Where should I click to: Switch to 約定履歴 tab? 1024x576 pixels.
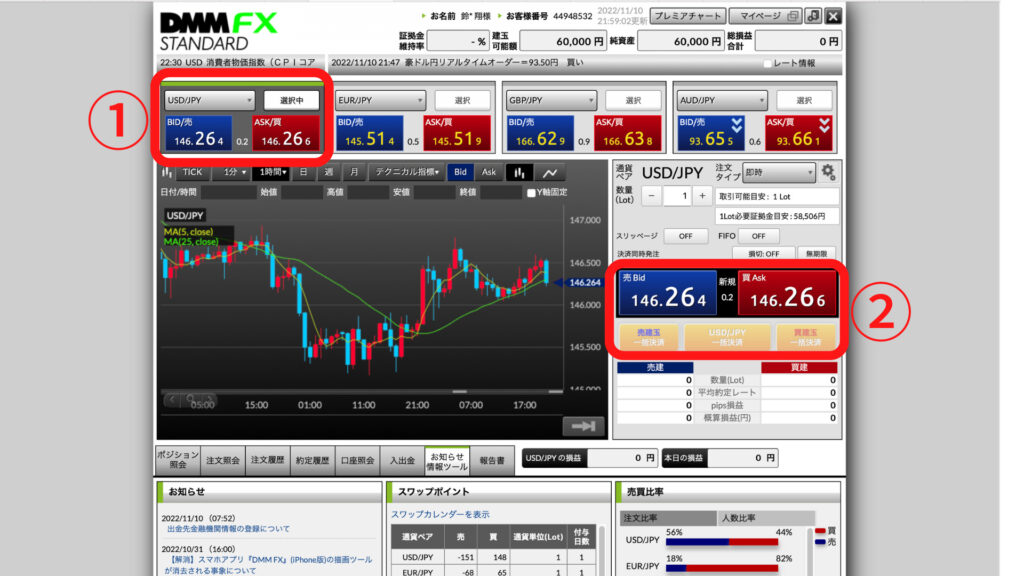click(313, 460)
